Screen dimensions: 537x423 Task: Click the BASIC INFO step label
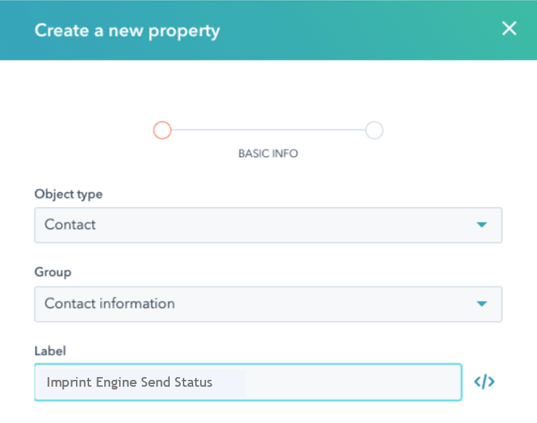coord(268,153)
